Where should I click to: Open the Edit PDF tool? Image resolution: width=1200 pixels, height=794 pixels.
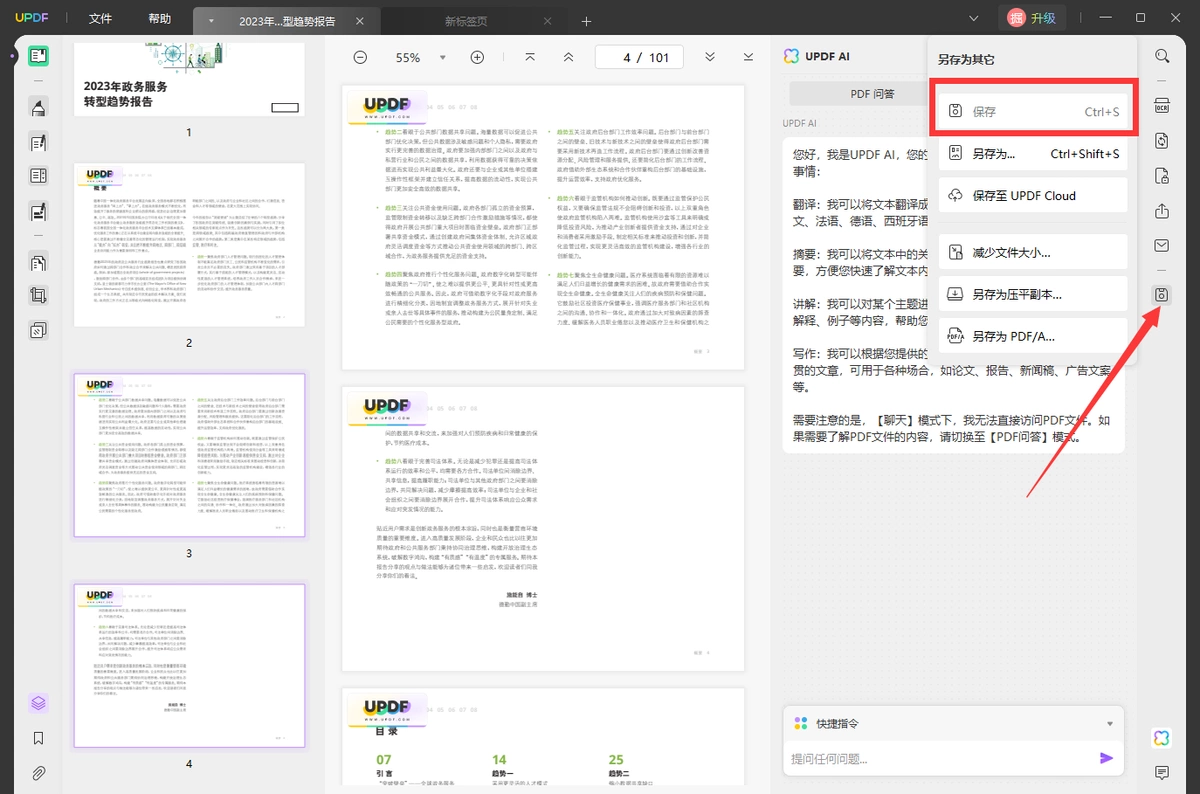pyautogui.click(x=38, y=143)
